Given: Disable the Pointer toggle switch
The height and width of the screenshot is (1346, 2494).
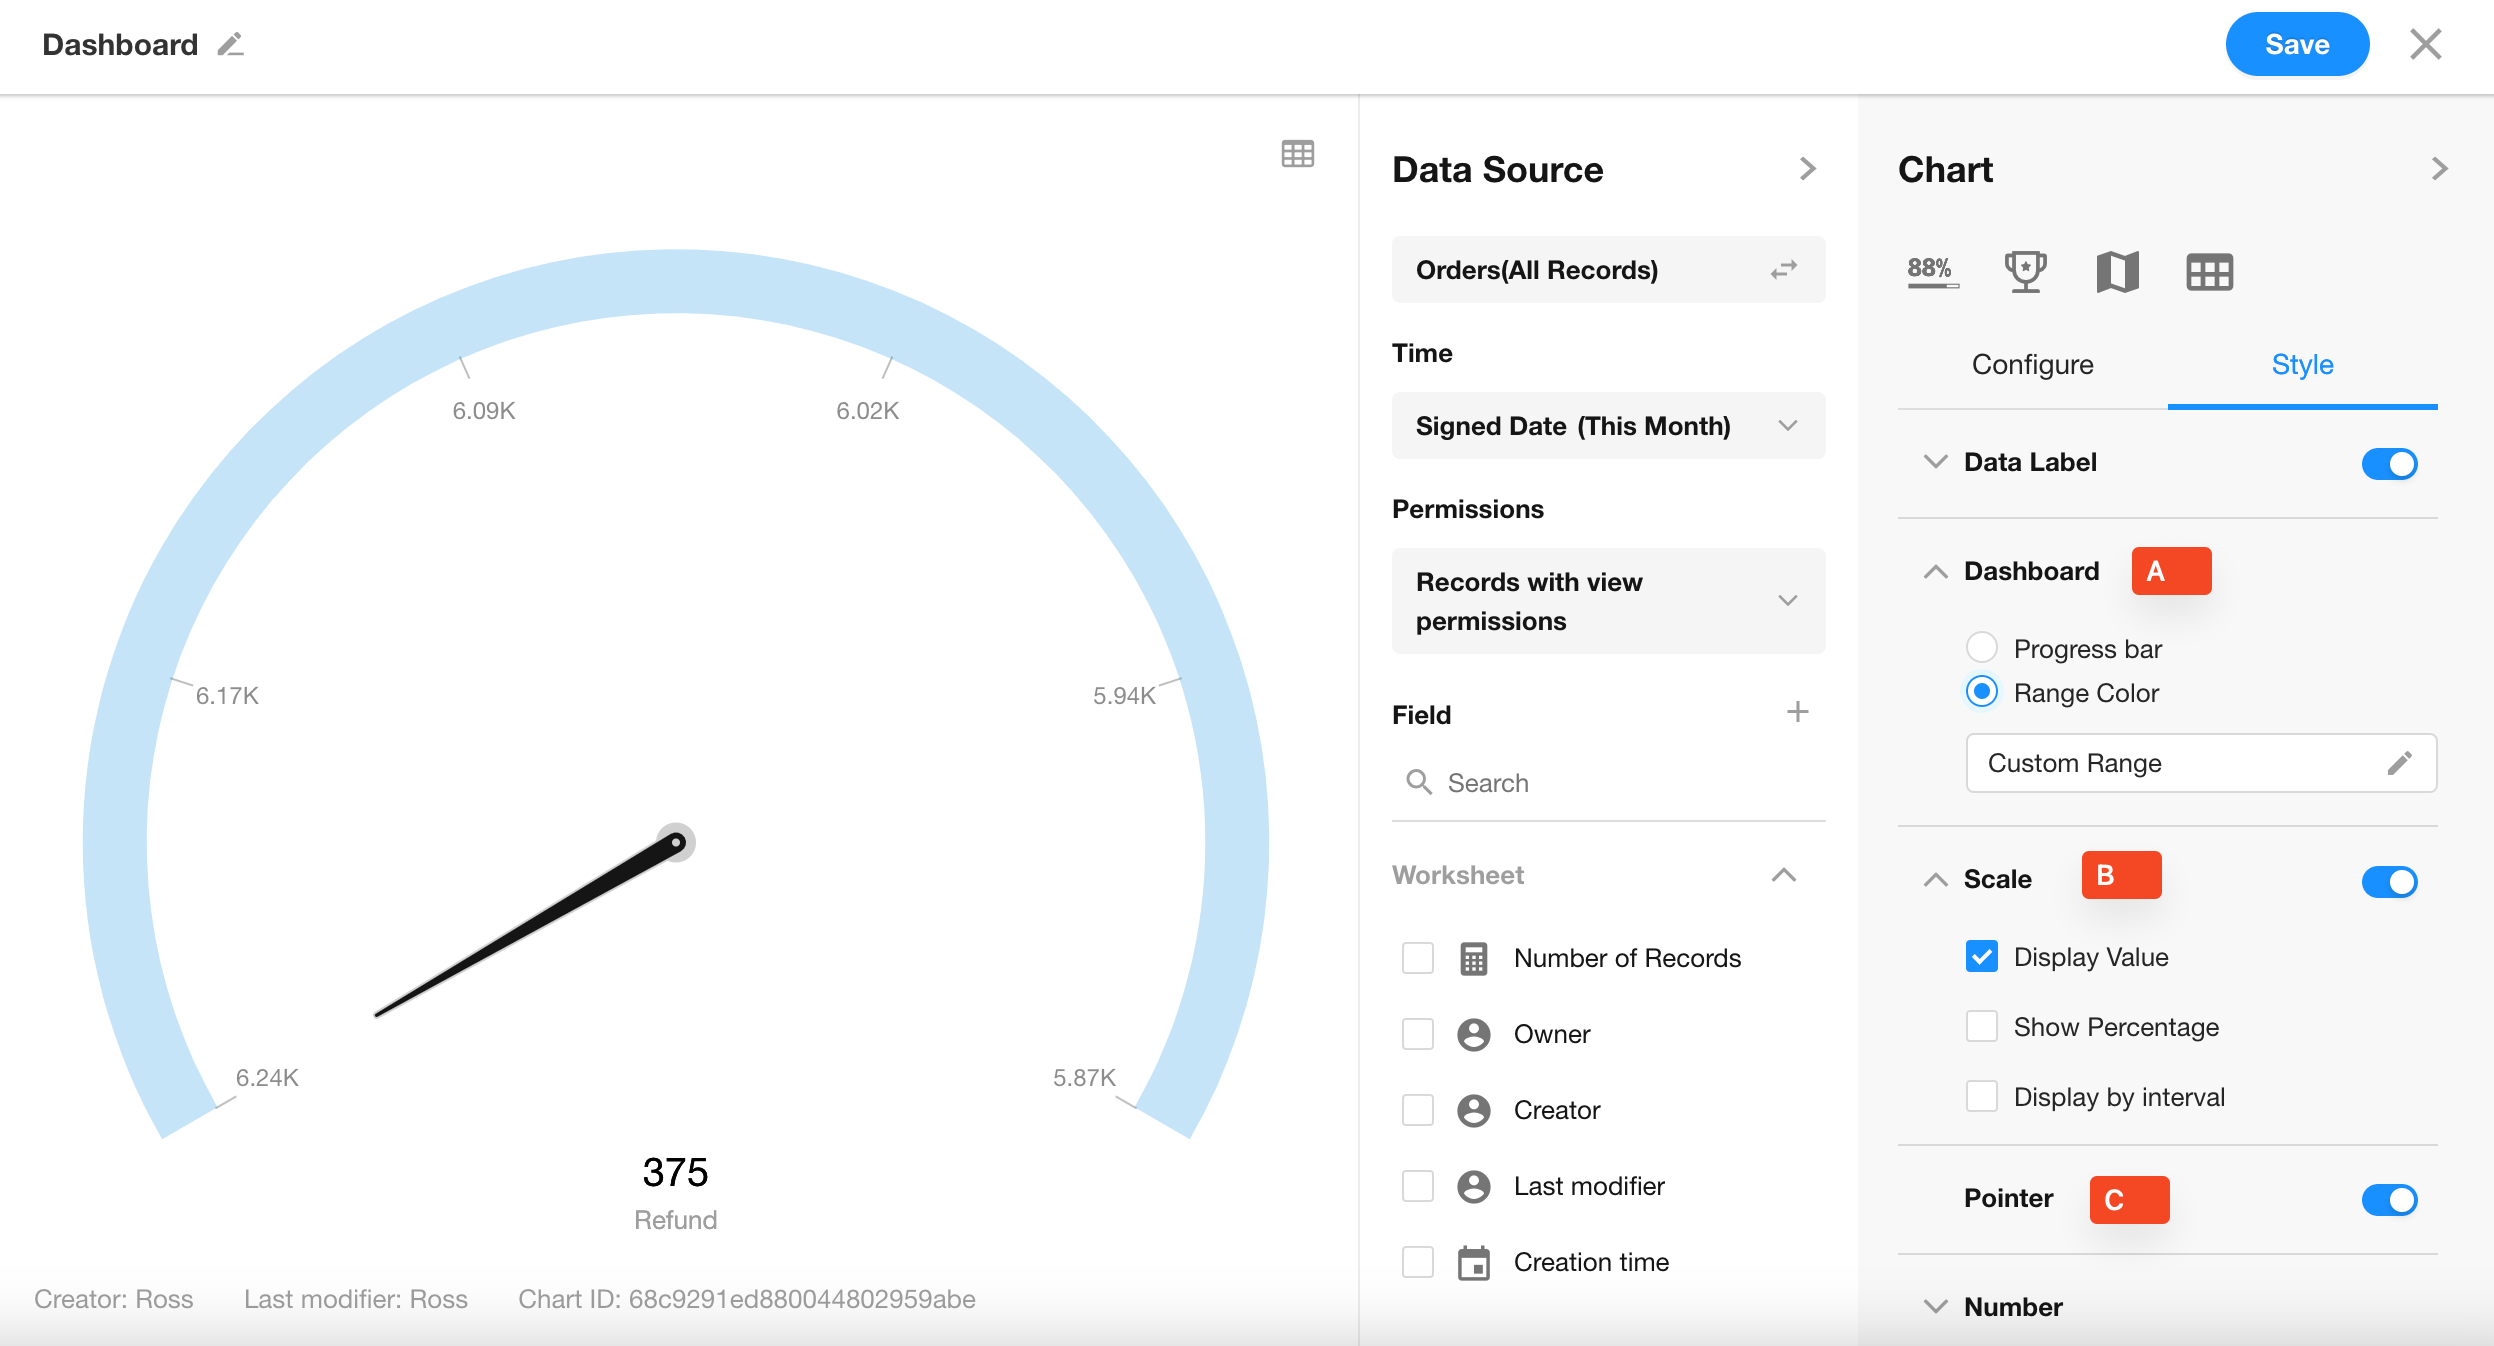Looking at the screenshot, I should [2389, 1199].
